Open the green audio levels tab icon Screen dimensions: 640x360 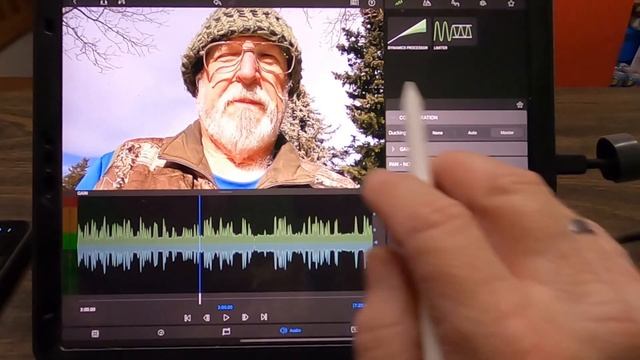399,3
